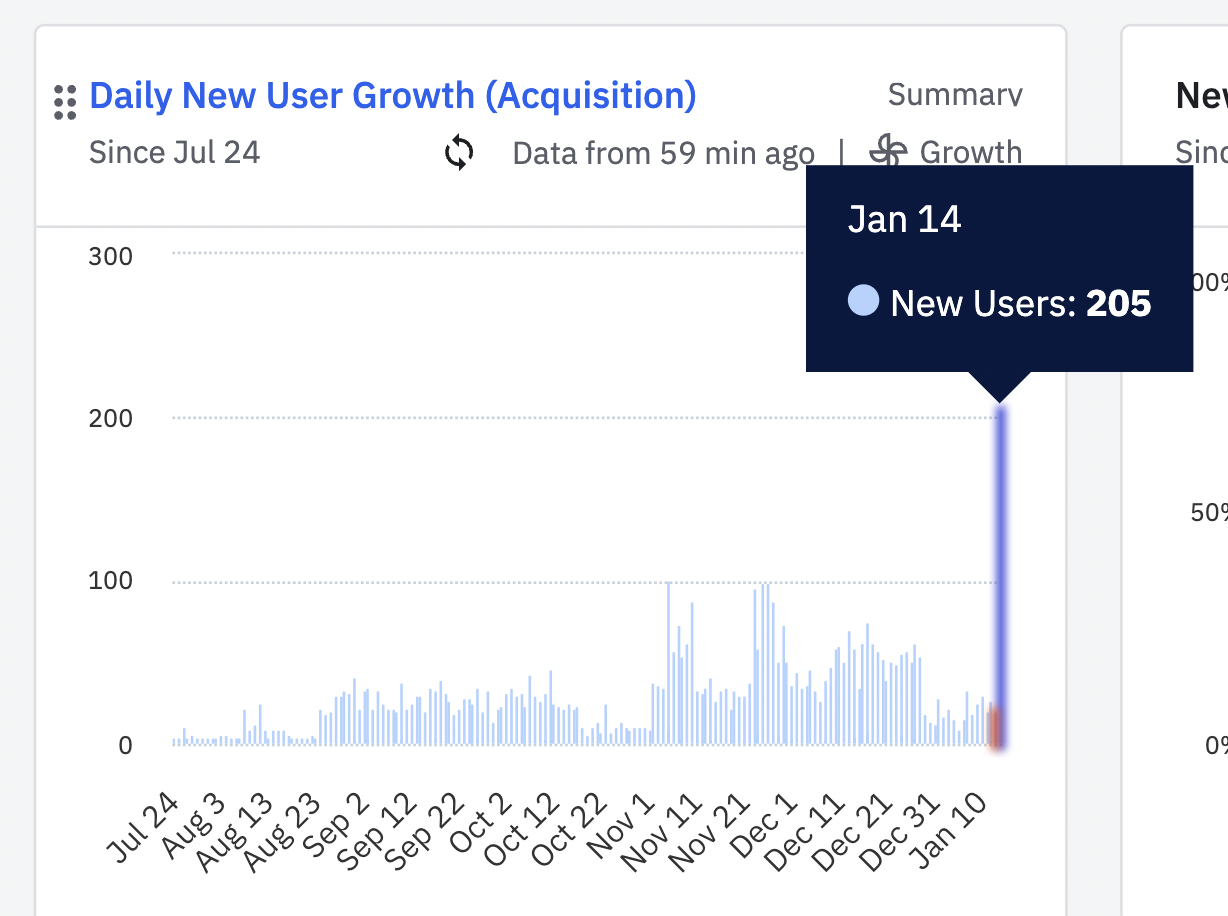Select the tallest bar near Nov 1
The width and height of the screenshot is (1228, 916).
coord(668,663)
